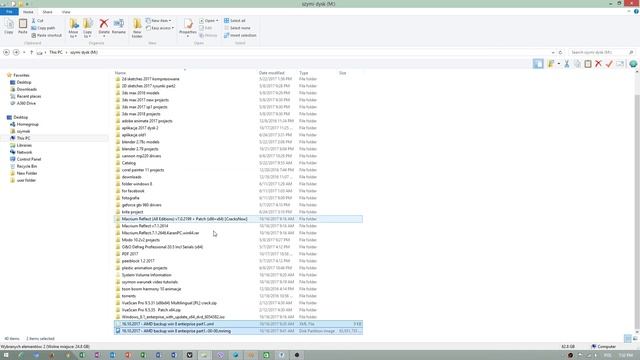Image resolution: width=640 pixels, height=360 pixels.
Task: Open the Easy access dropdown
Action: click(160, 28)
